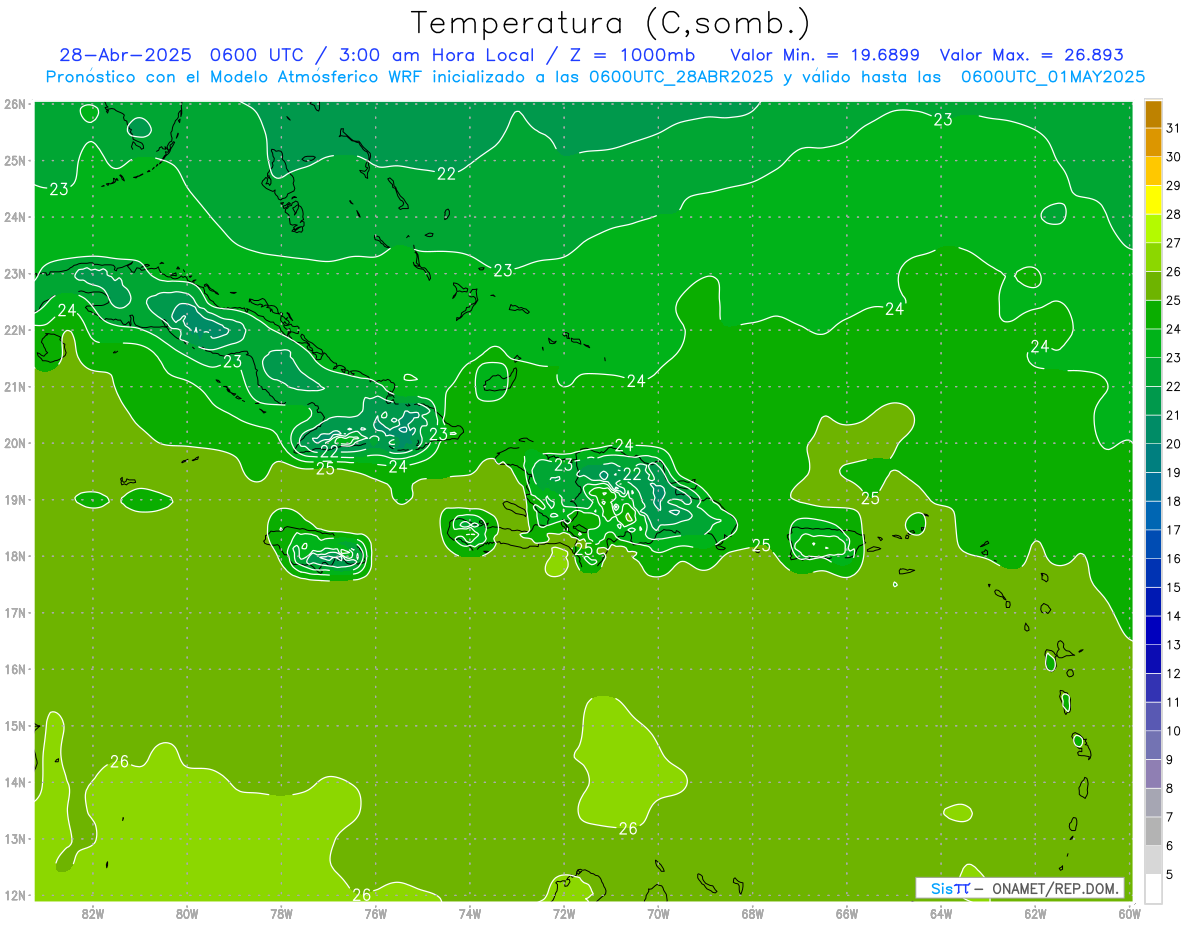
Task: Click the '74W' longitude axis label
Action: coord(470,913)
